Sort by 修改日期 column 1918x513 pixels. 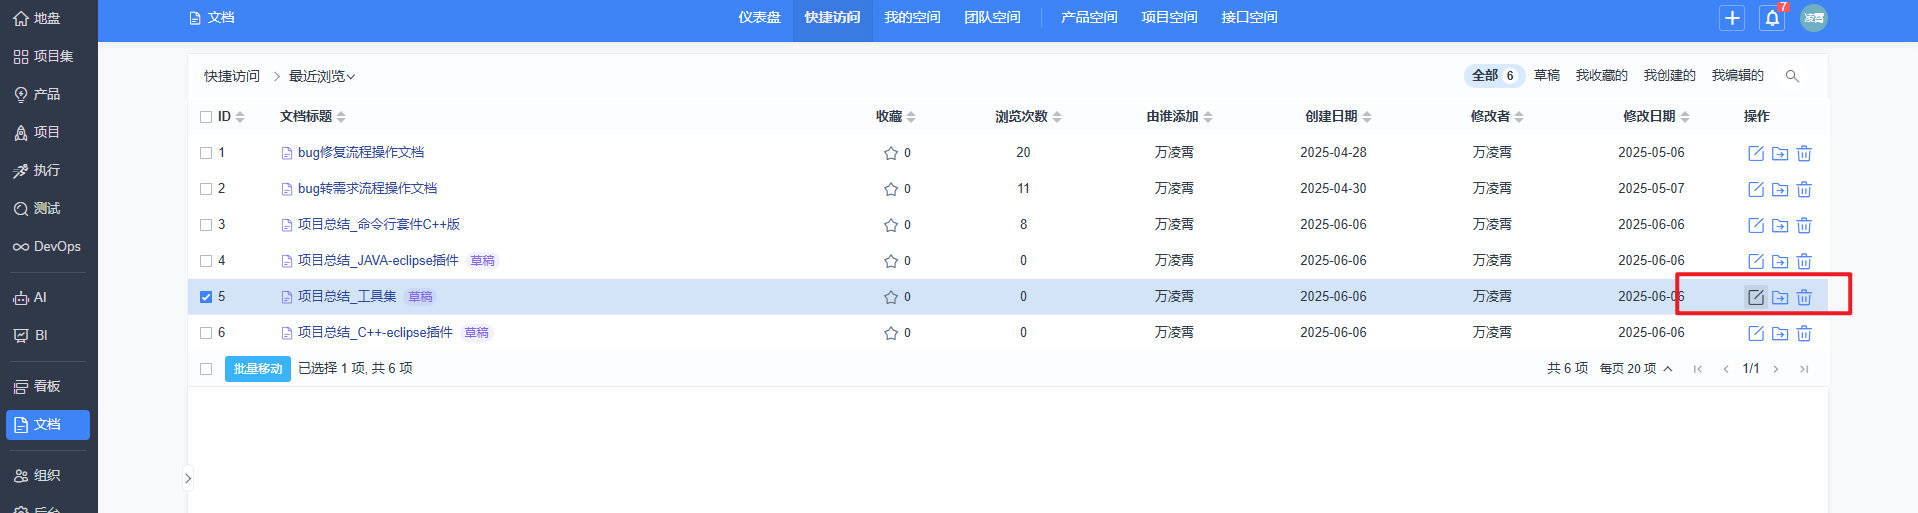[x=1656, y=117]
